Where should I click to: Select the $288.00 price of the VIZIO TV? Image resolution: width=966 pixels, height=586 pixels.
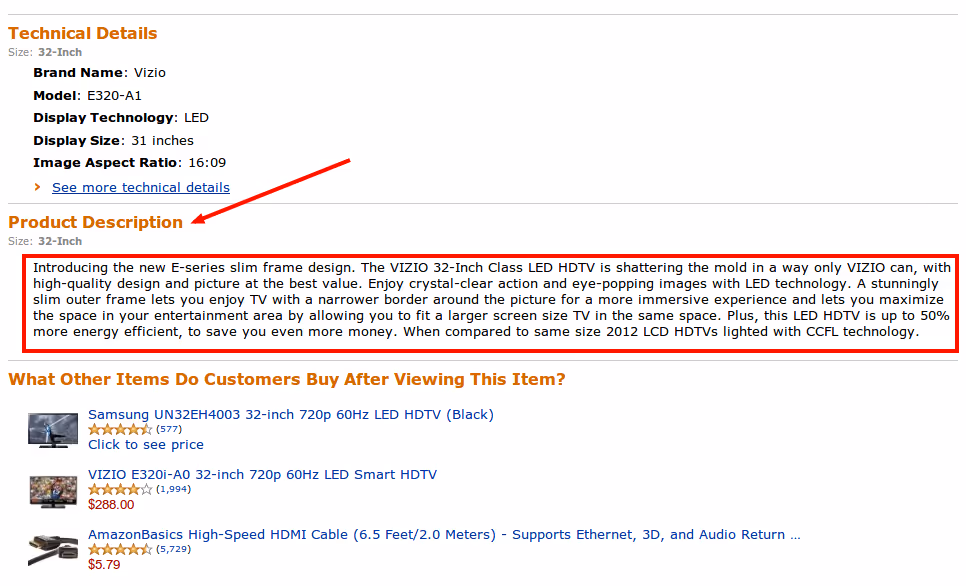click(x=110, y=504)
